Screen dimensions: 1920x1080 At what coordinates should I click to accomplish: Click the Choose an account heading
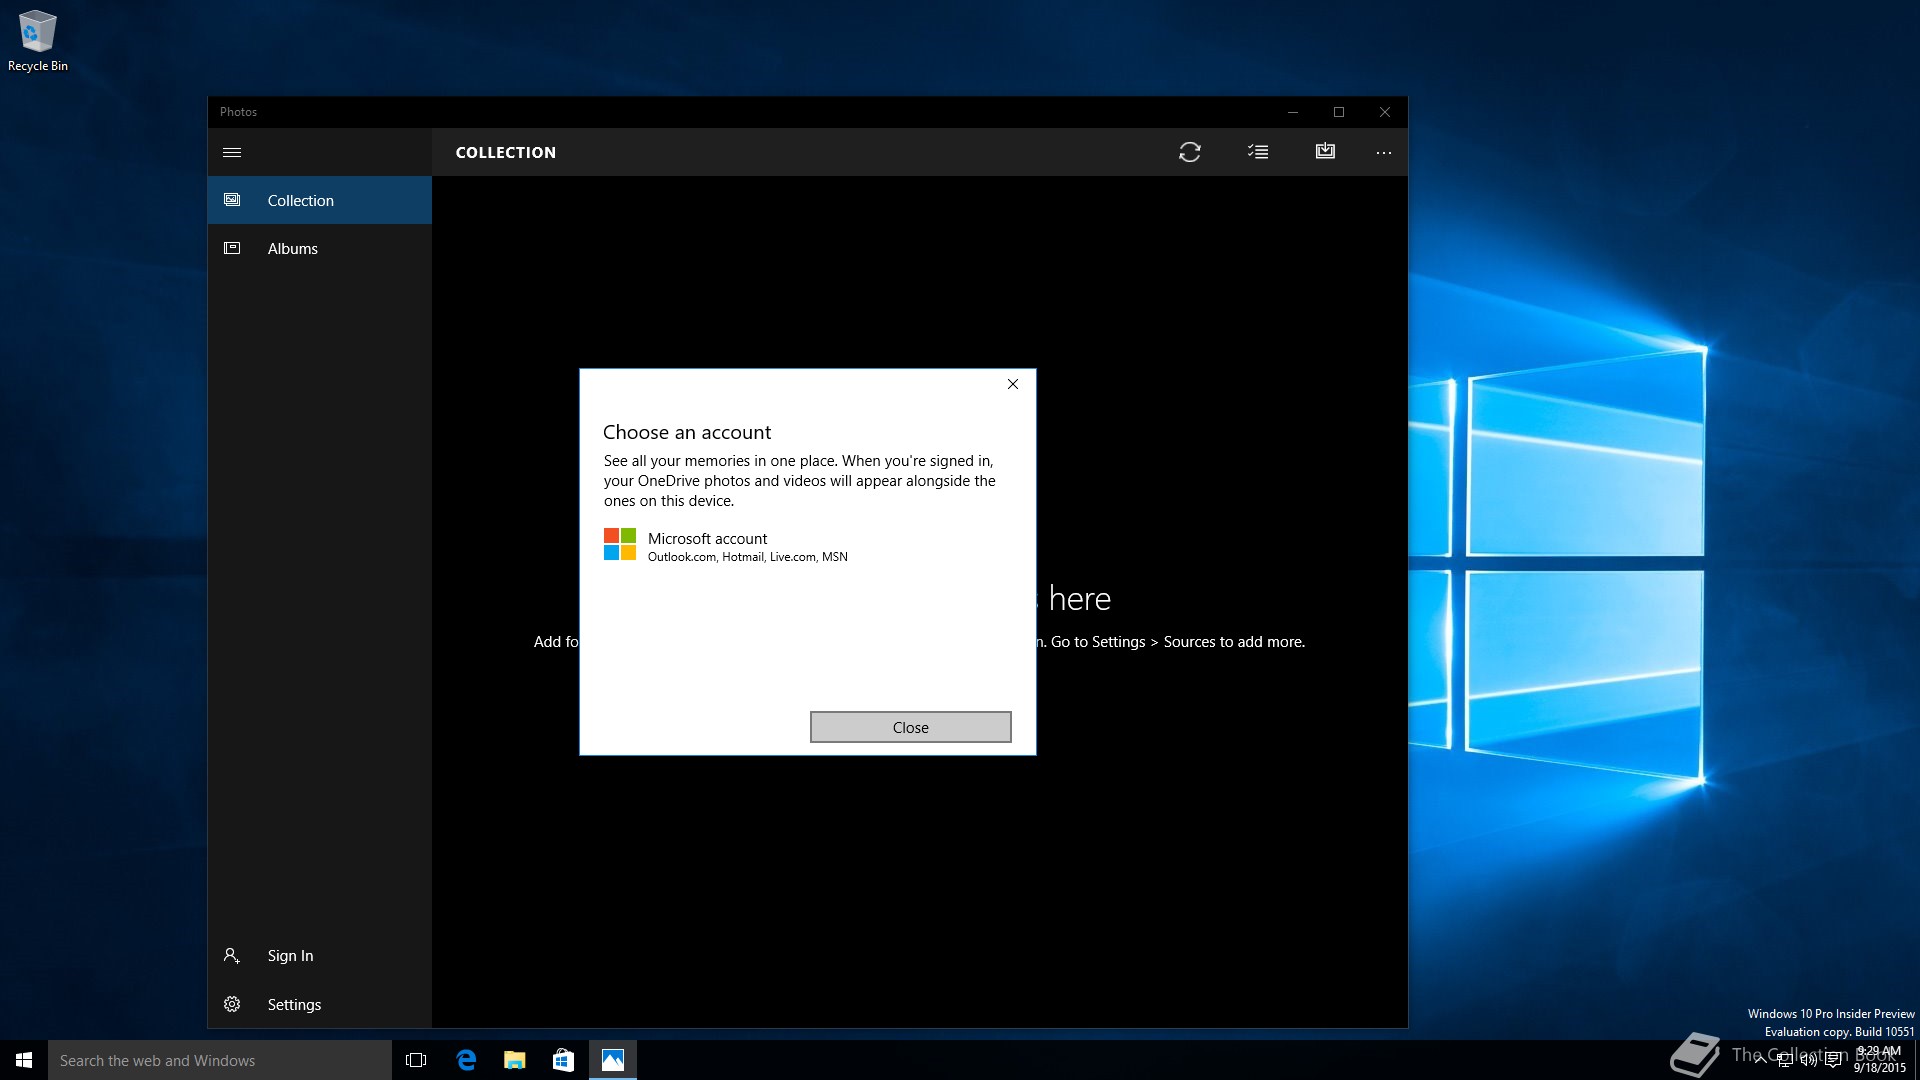coord(687,432)
